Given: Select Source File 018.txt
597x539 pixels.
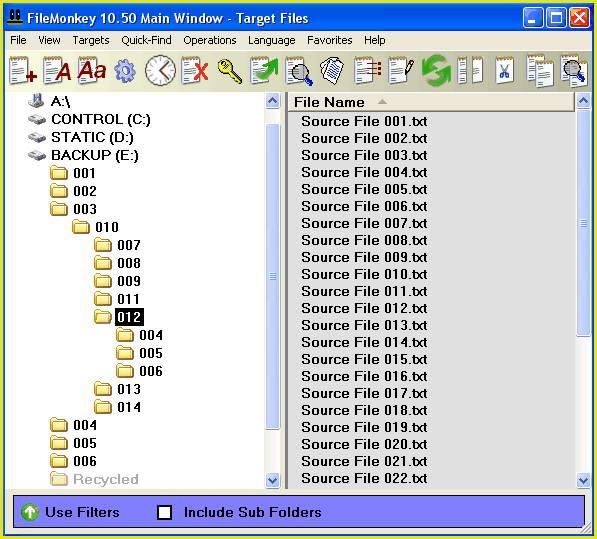Looking at the screenshot, I should (x=364, y=410).
